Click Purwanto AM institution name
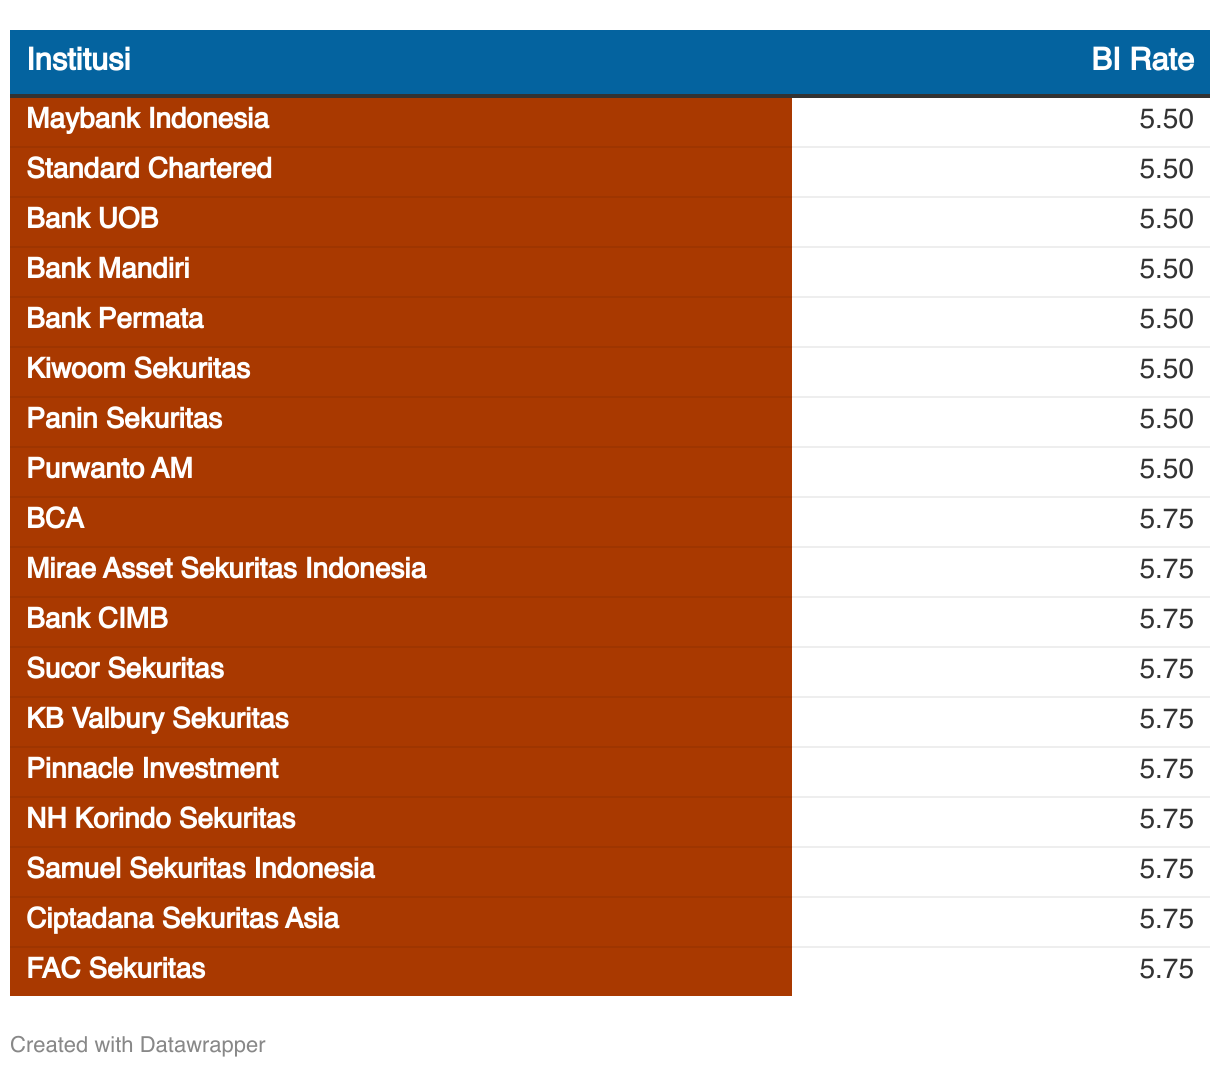Viewport: 1220px width, 1068px height. click(110, 468)
